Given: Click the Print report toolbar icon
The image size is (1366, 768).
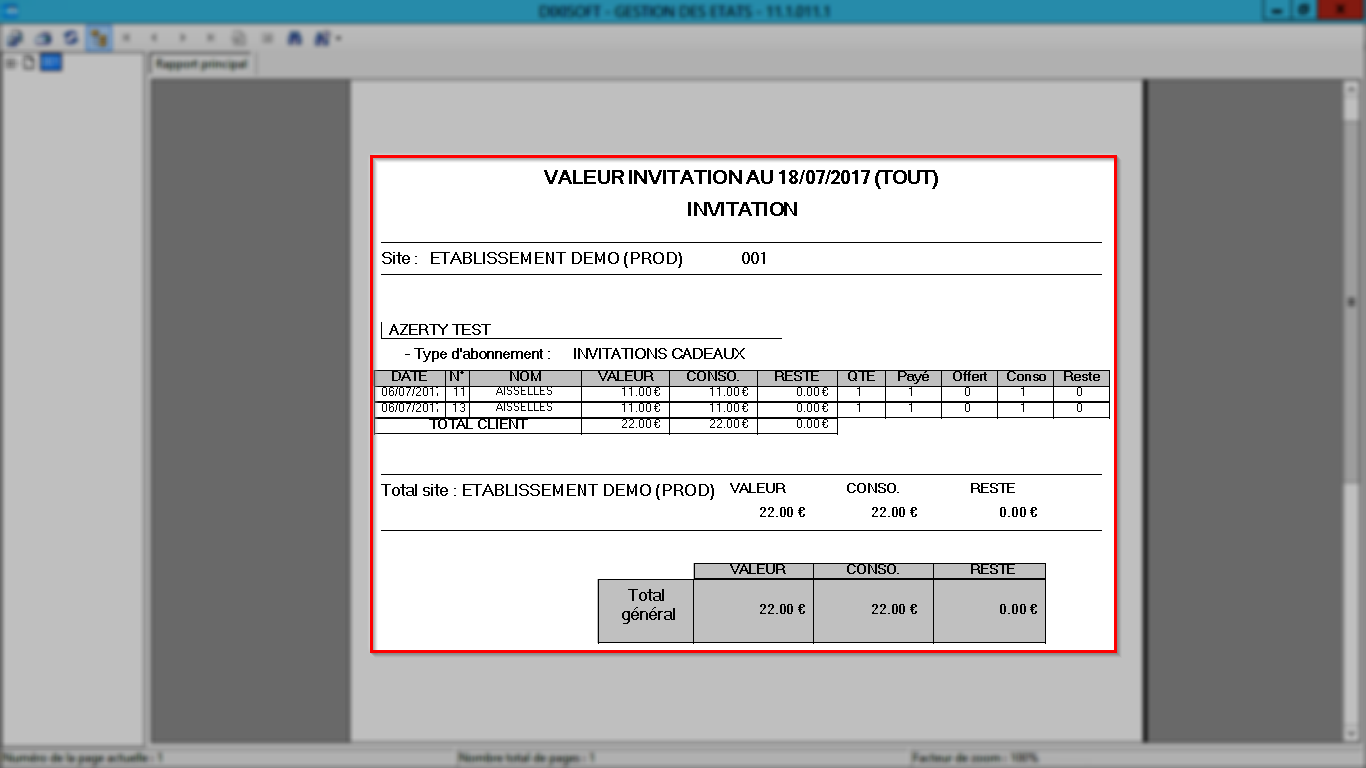Looking at the screenshot, I should tap(43, 38).
